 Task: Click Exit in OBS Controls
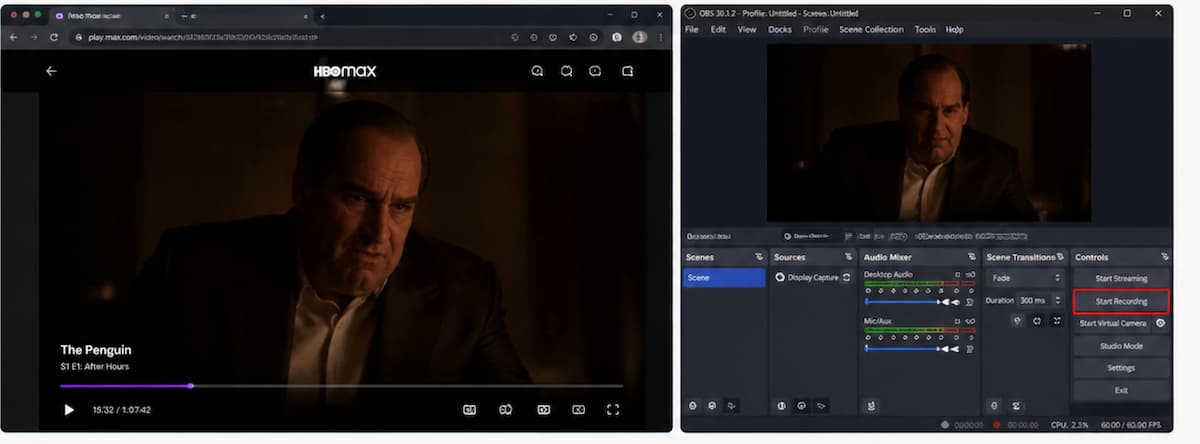tap(1121, 390)
